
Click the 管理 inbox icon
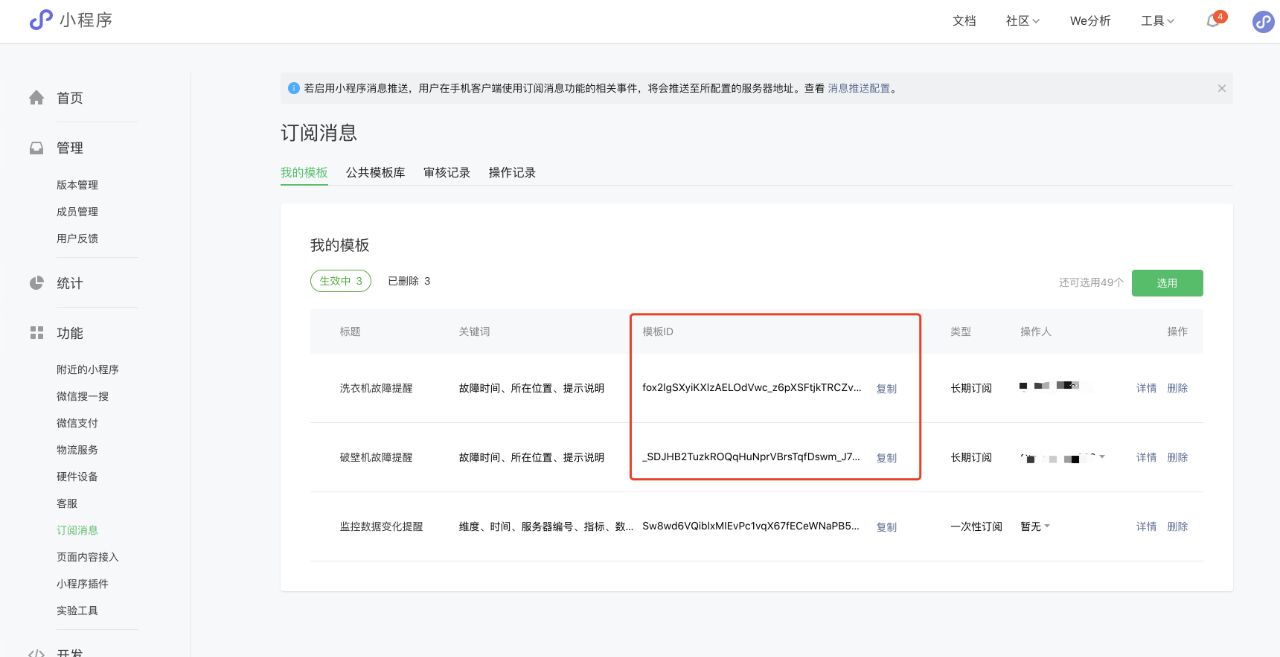(37, 148)
